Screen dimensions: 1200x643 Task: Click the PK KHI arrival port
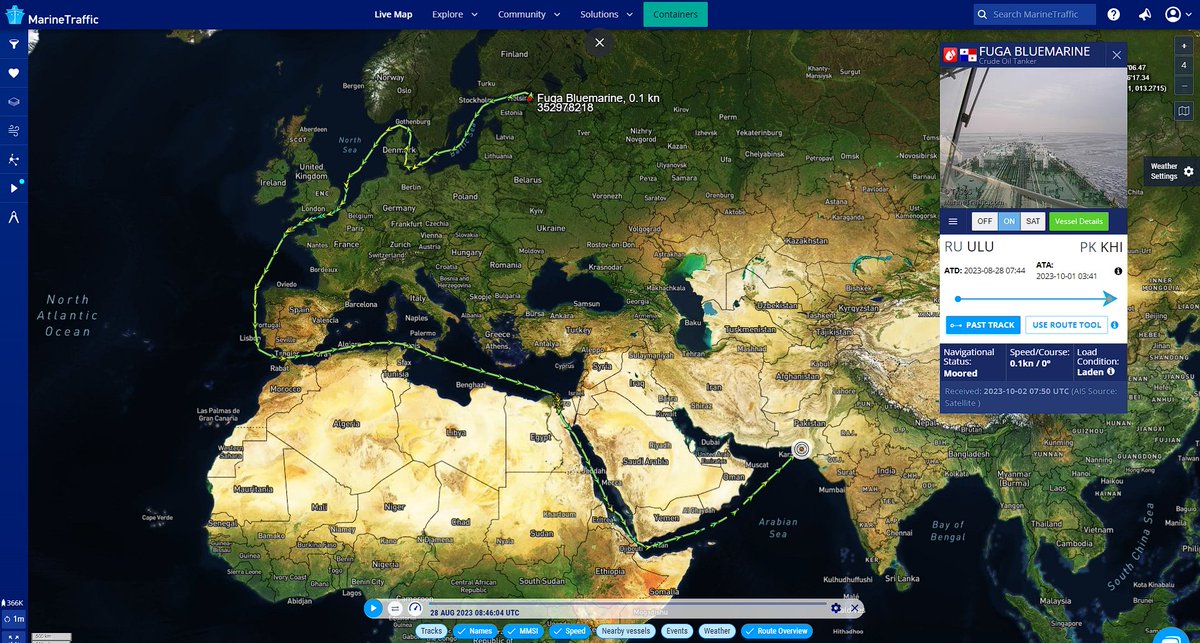click(x=1101, y=247)
